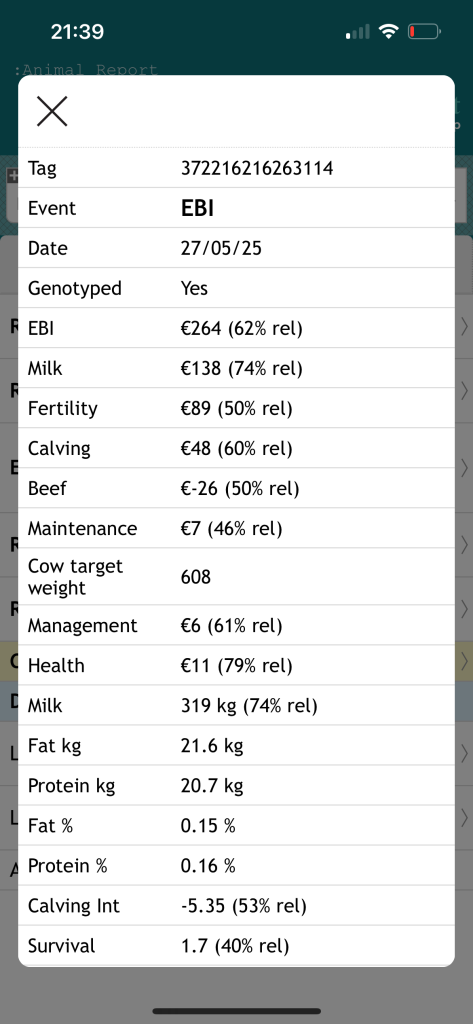The image size is (473, 1024).
Task: Tap the chevron beside the EBI row
Action: point(465,327)
